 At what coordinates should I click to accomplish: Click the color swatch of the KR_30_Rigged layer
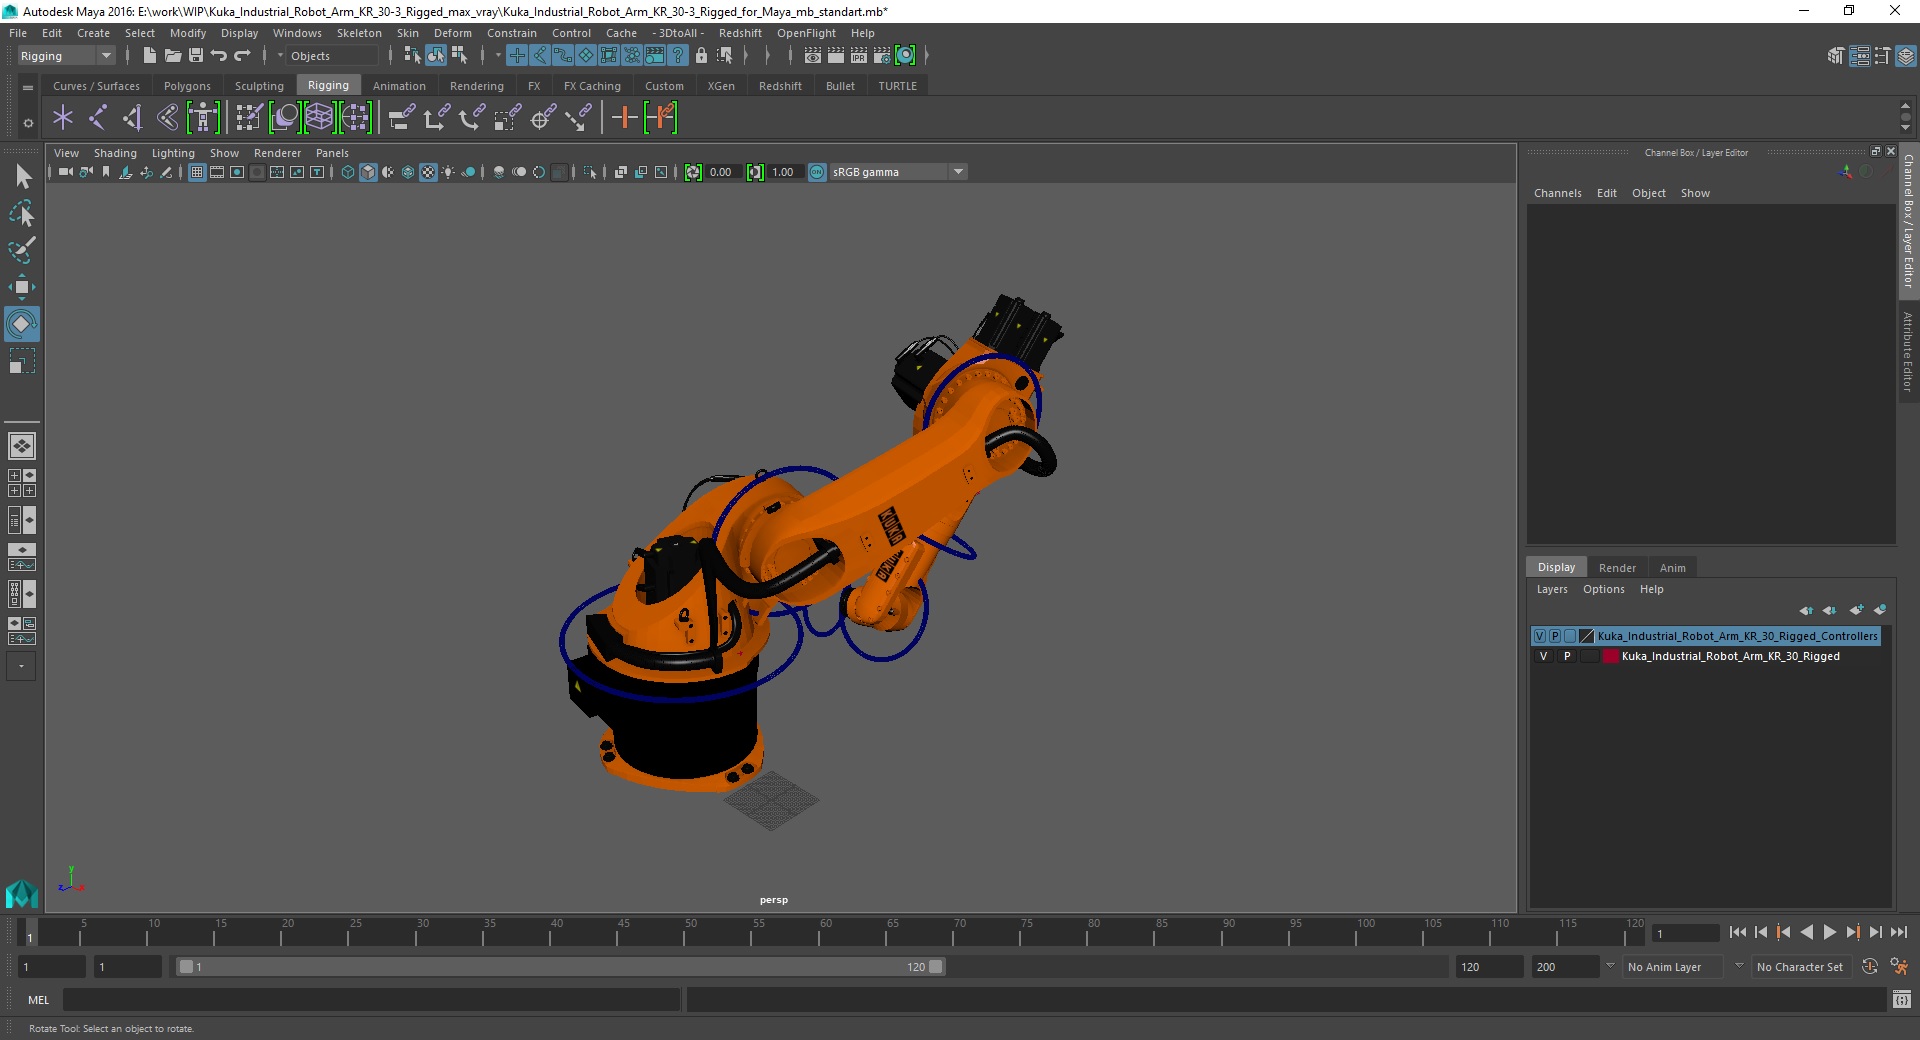(x=1610, y=657)
